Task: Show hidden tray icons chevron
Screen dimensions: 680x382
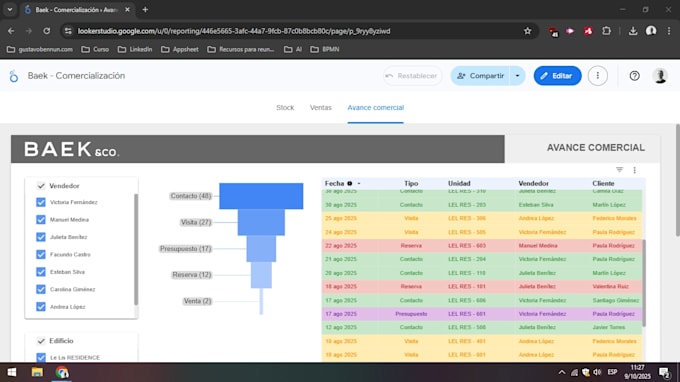Action: [562, 372]
